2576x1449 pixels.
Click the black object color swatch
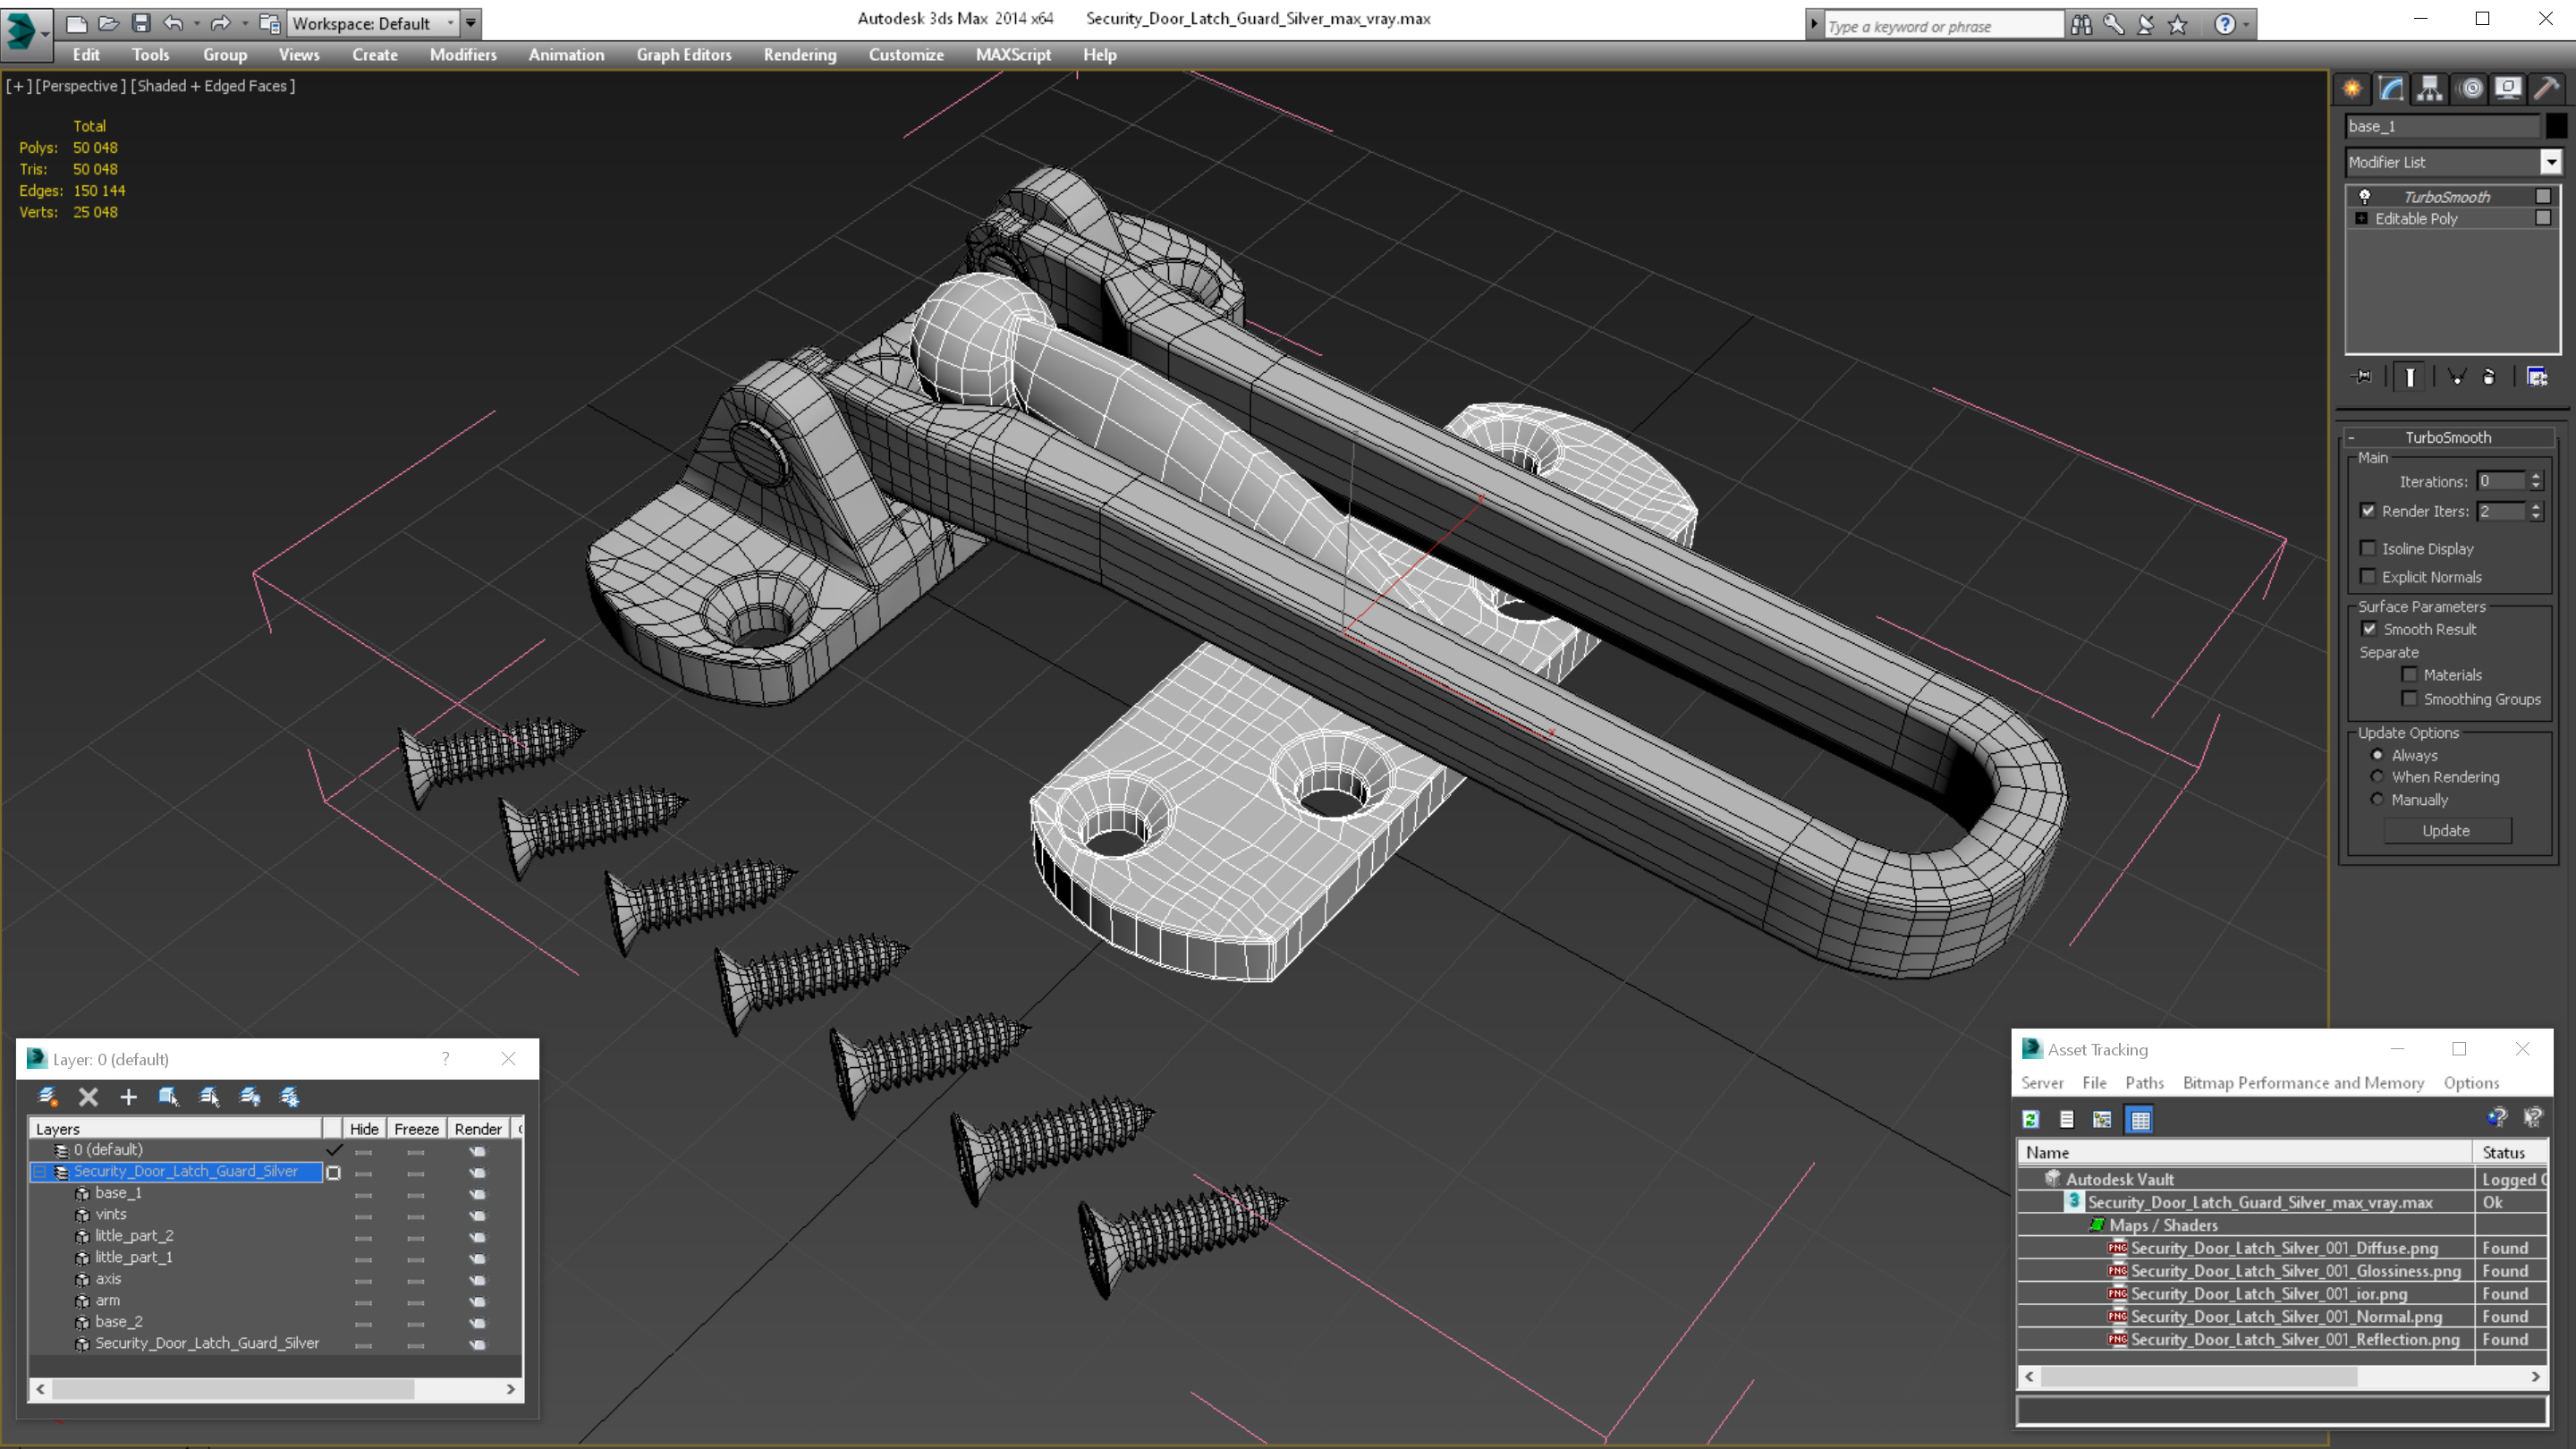pos(2557,126)
